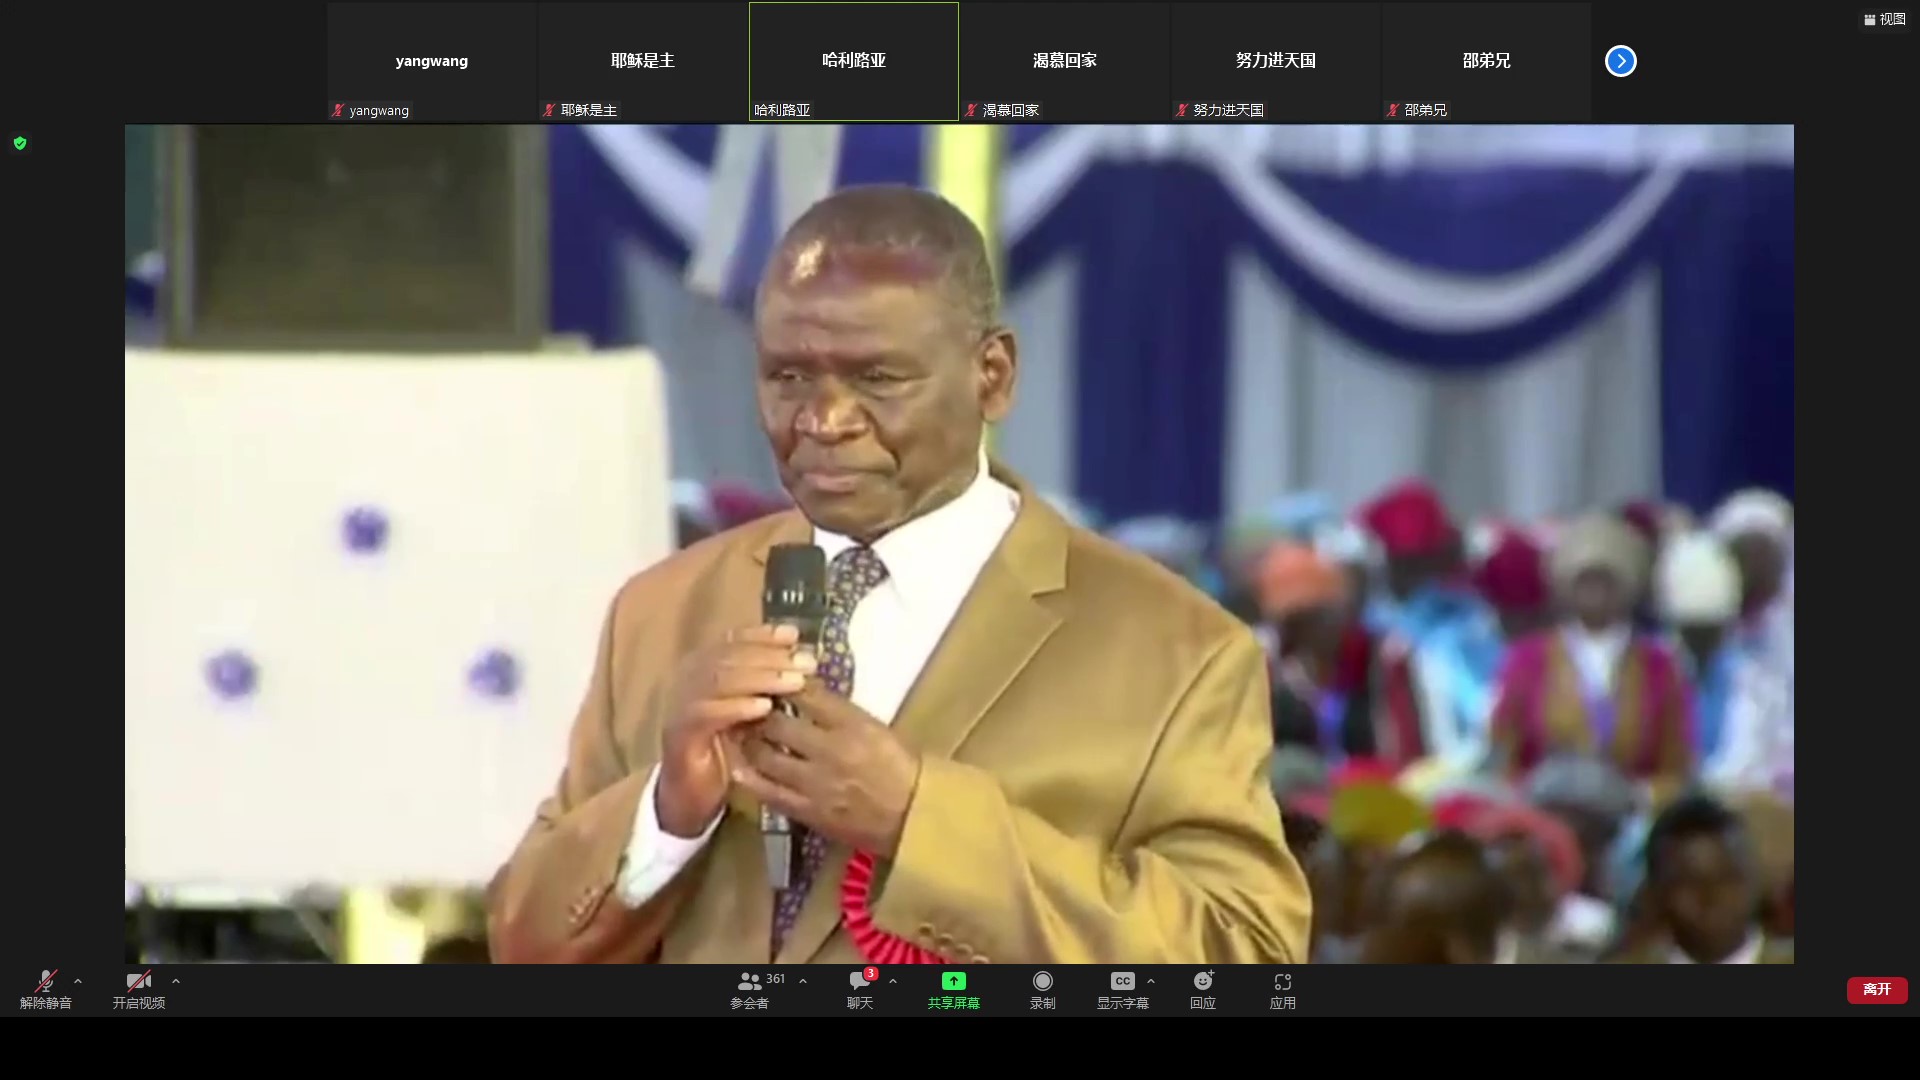Expand caption options arrow beside 显示字幕
This screenshot has width=1920, height=1080.
[x=1151, y=981]
